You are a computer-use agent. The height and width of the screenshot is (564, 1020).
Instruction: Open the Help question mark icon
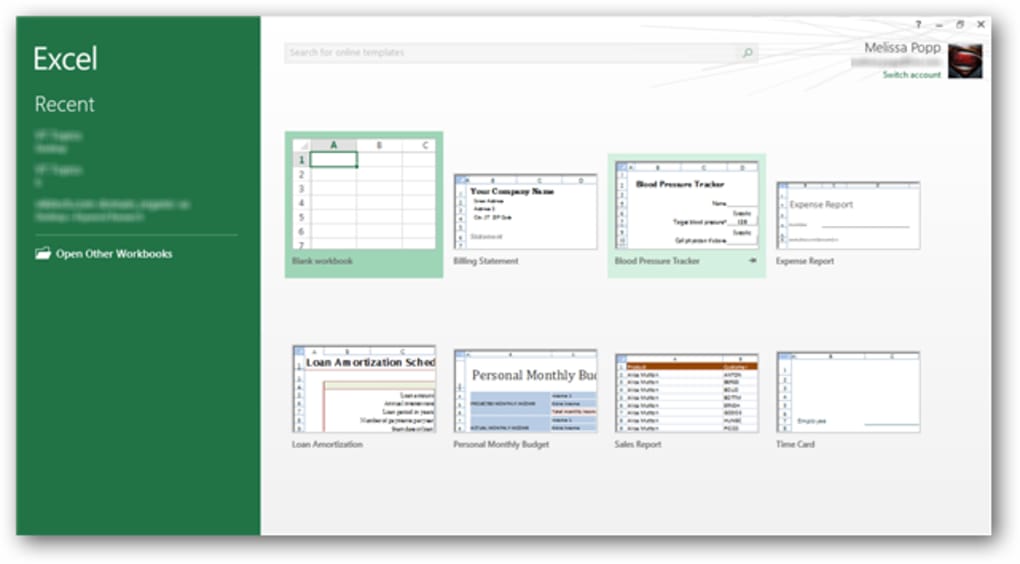[x=919, y=25]
